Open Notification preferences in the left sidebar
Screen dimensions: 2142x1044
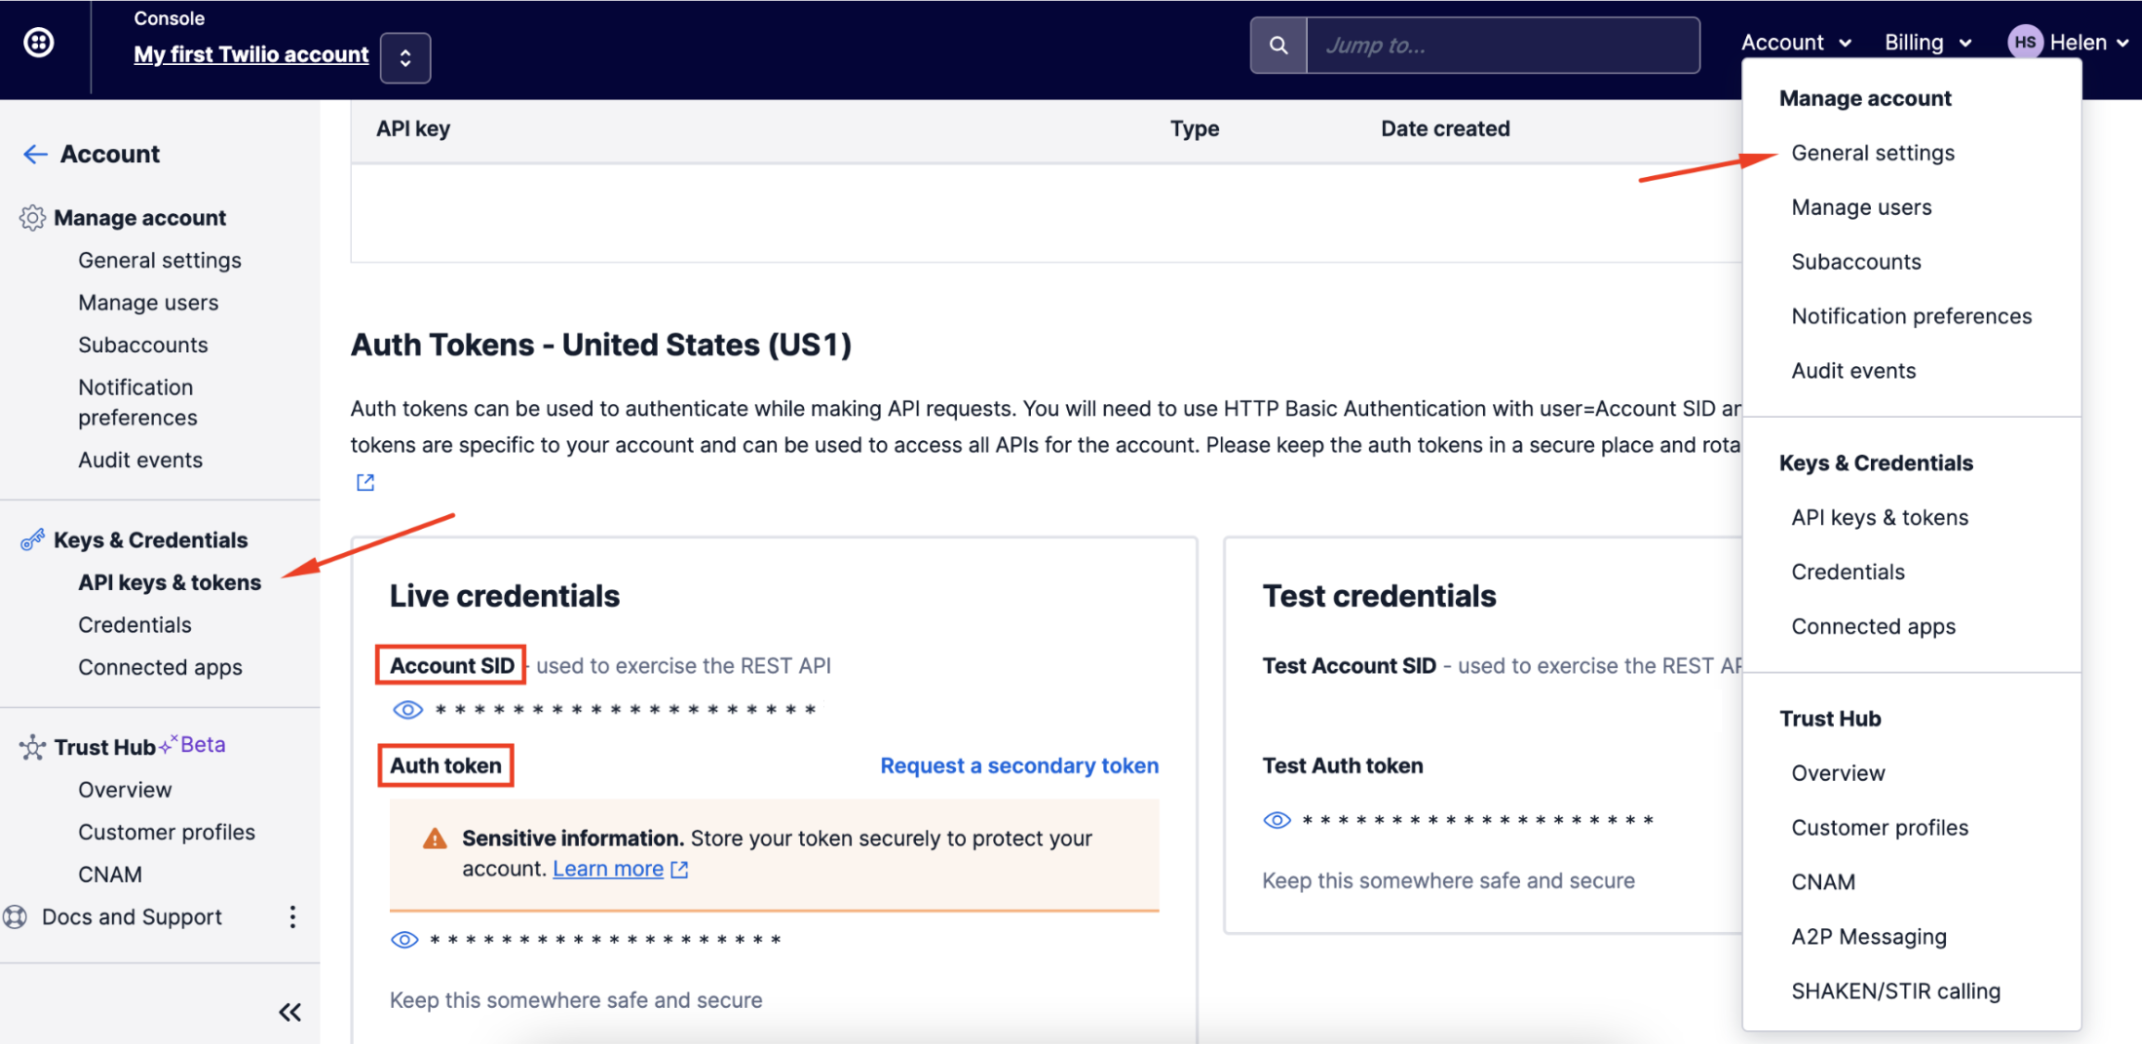pyautogui.click(x=138, y=402)
